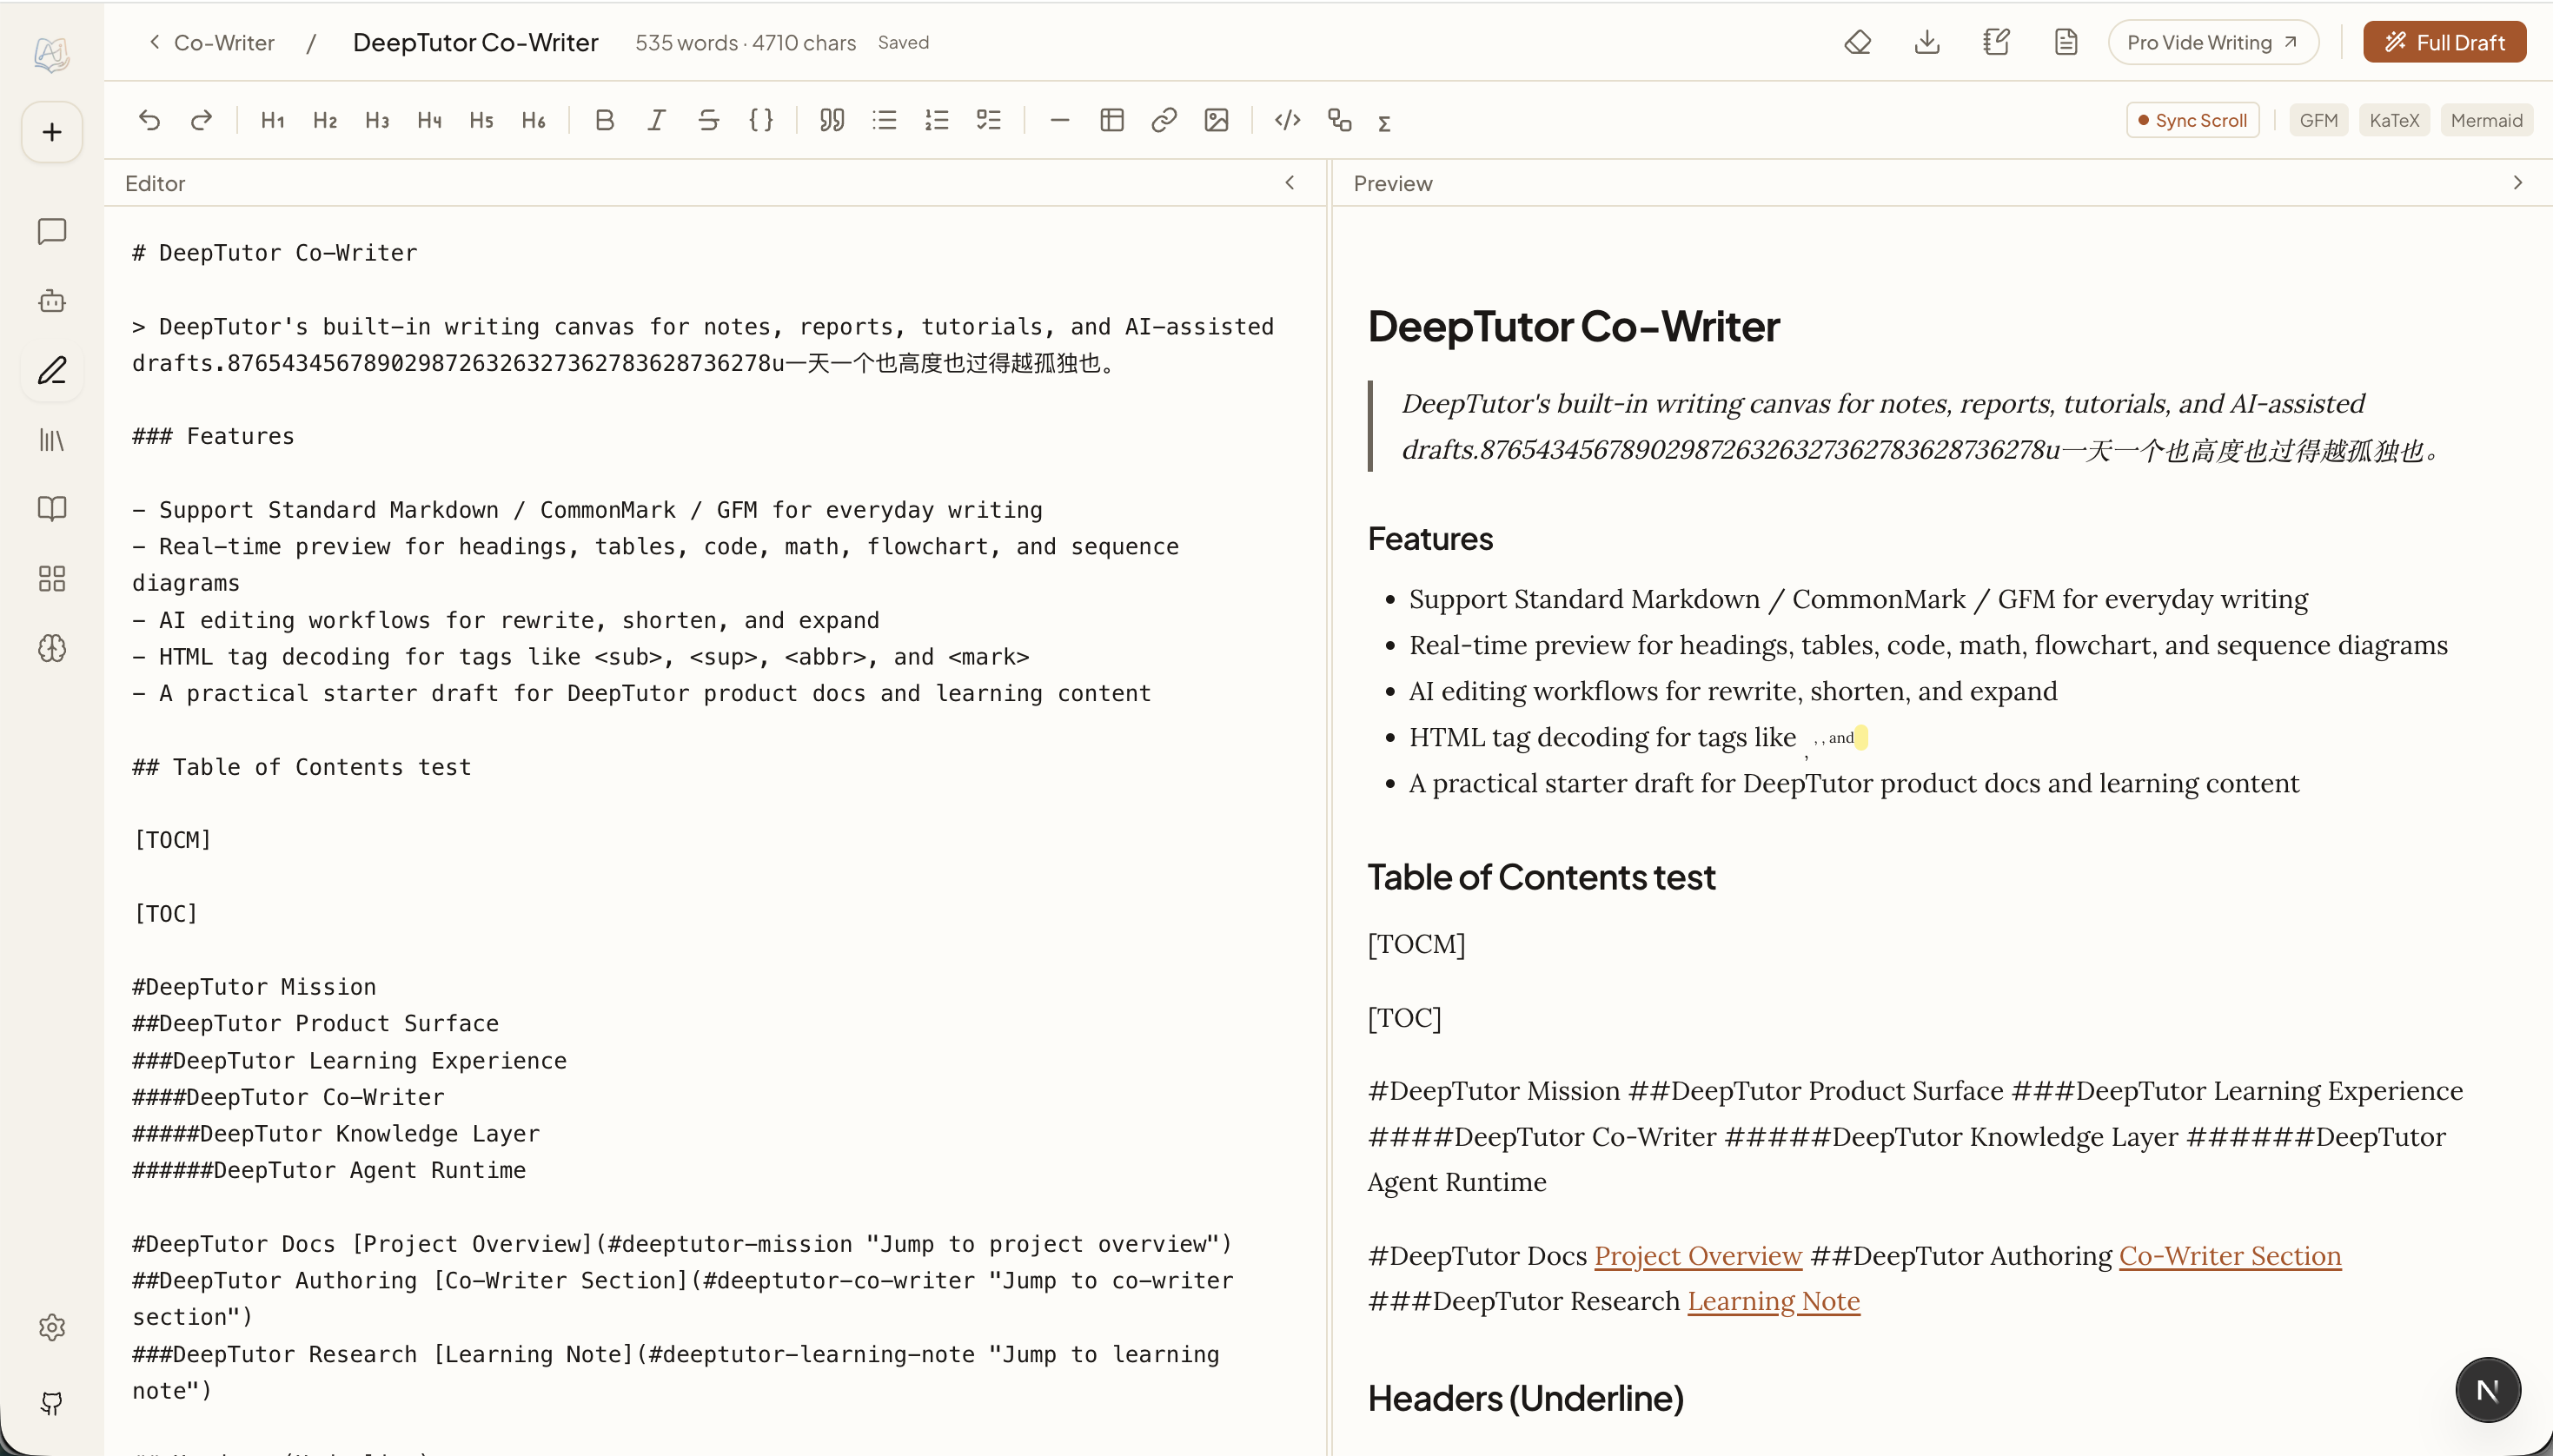Insert a diagram from the toolbar
2553x1456 pixels.
pyautogui.click(x=1339, y=120)
